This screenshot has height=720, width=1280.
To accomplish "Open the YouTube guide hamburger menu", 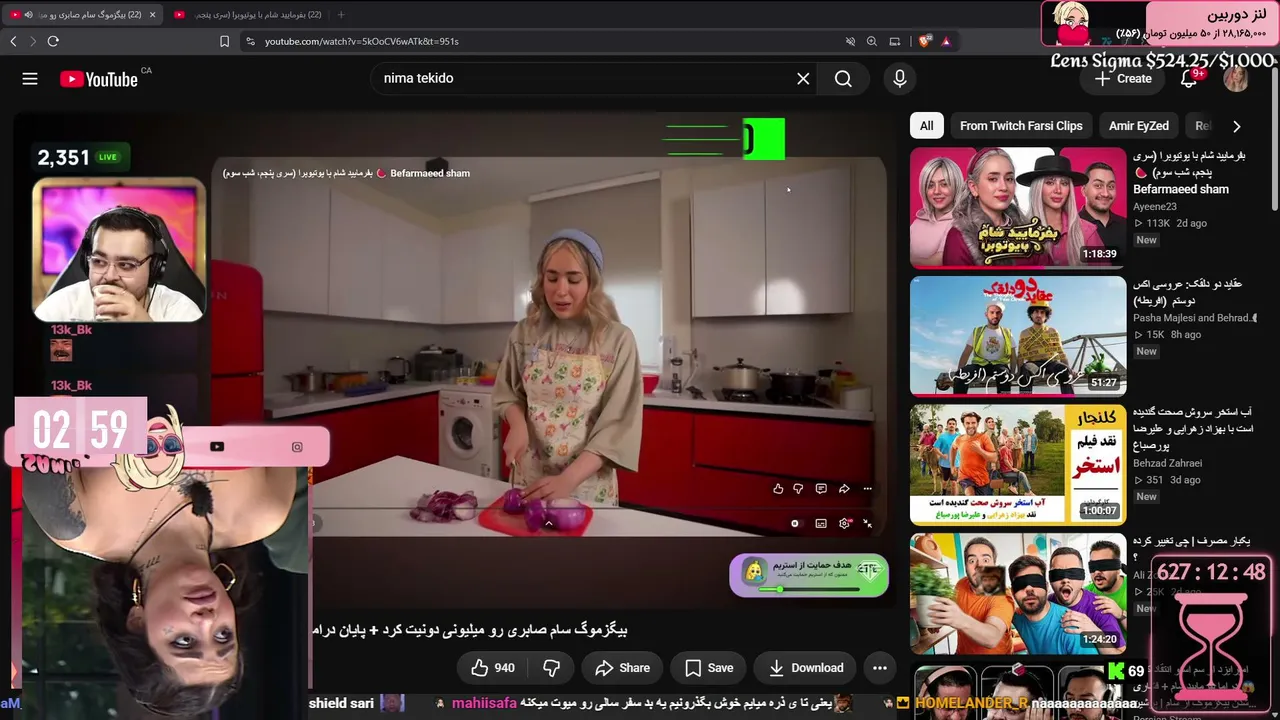I will coord(30,79).
